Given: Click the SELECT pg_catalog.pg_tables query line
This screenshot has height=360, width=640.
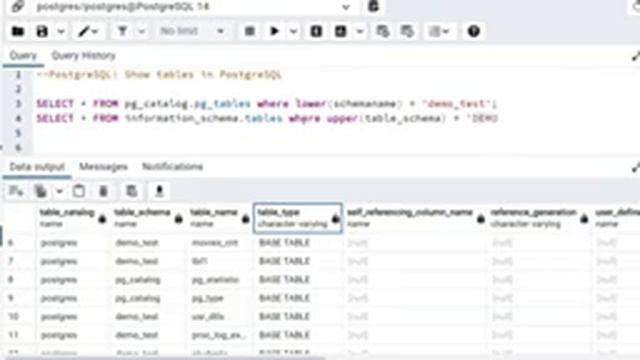Looking at the screenshot, I should tap(267, 104).
